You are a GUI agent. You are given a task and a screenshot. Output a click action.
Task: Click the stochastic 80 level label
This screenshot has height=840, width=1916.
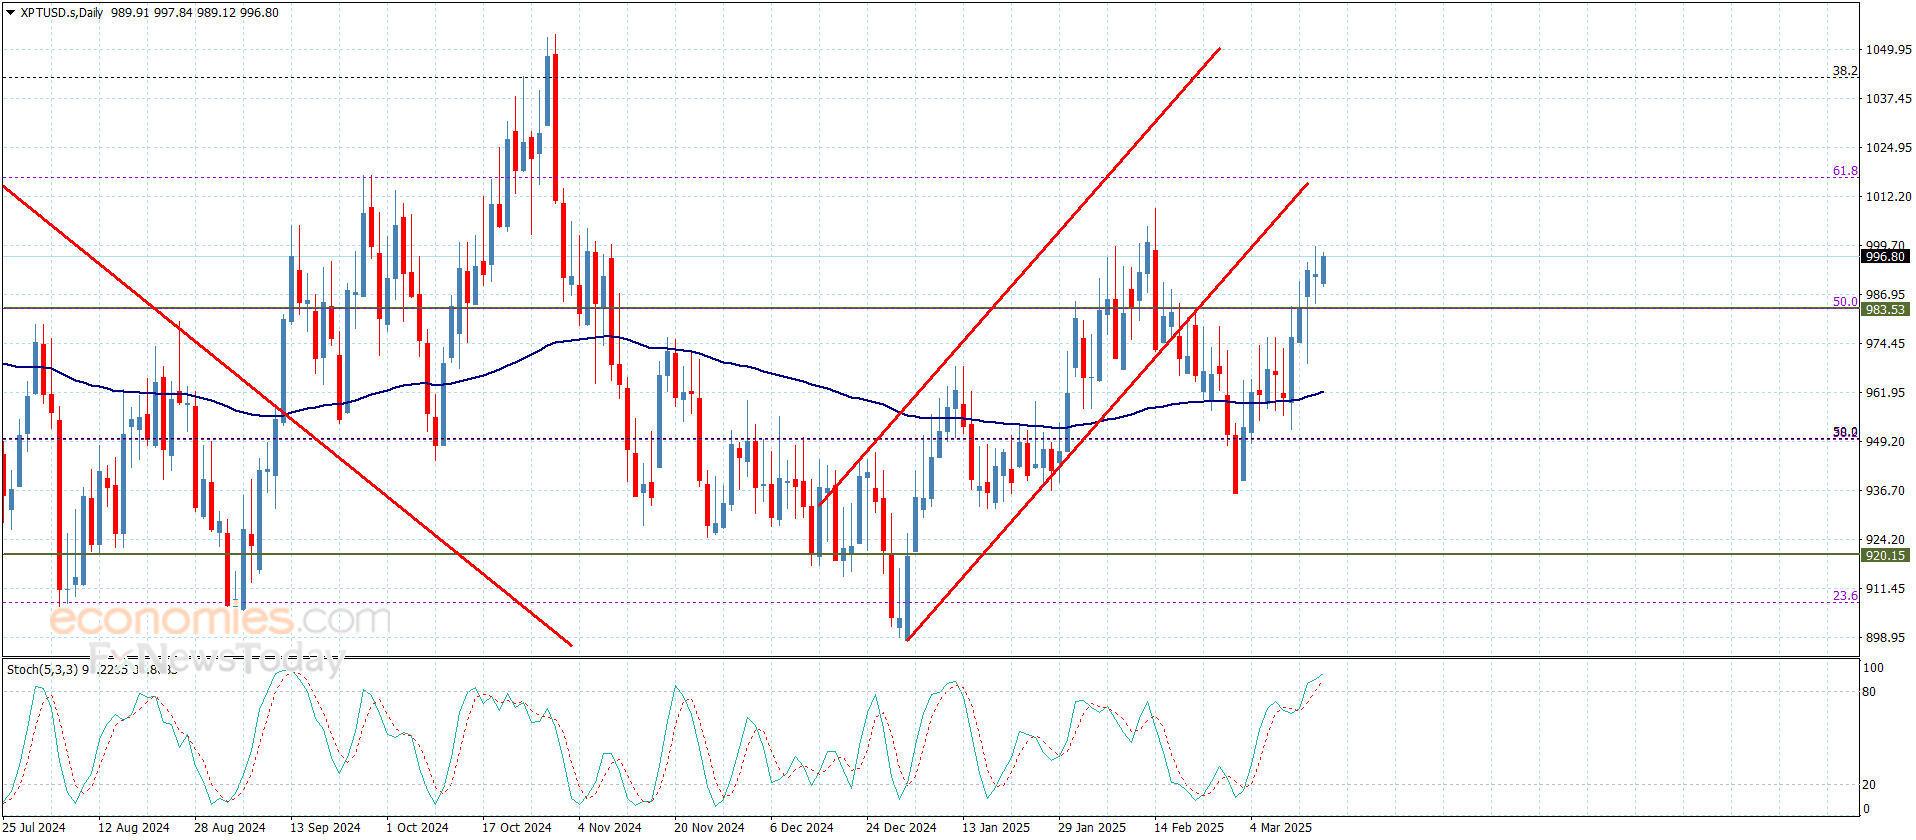pyautogui.click(x=1869, y=692)
